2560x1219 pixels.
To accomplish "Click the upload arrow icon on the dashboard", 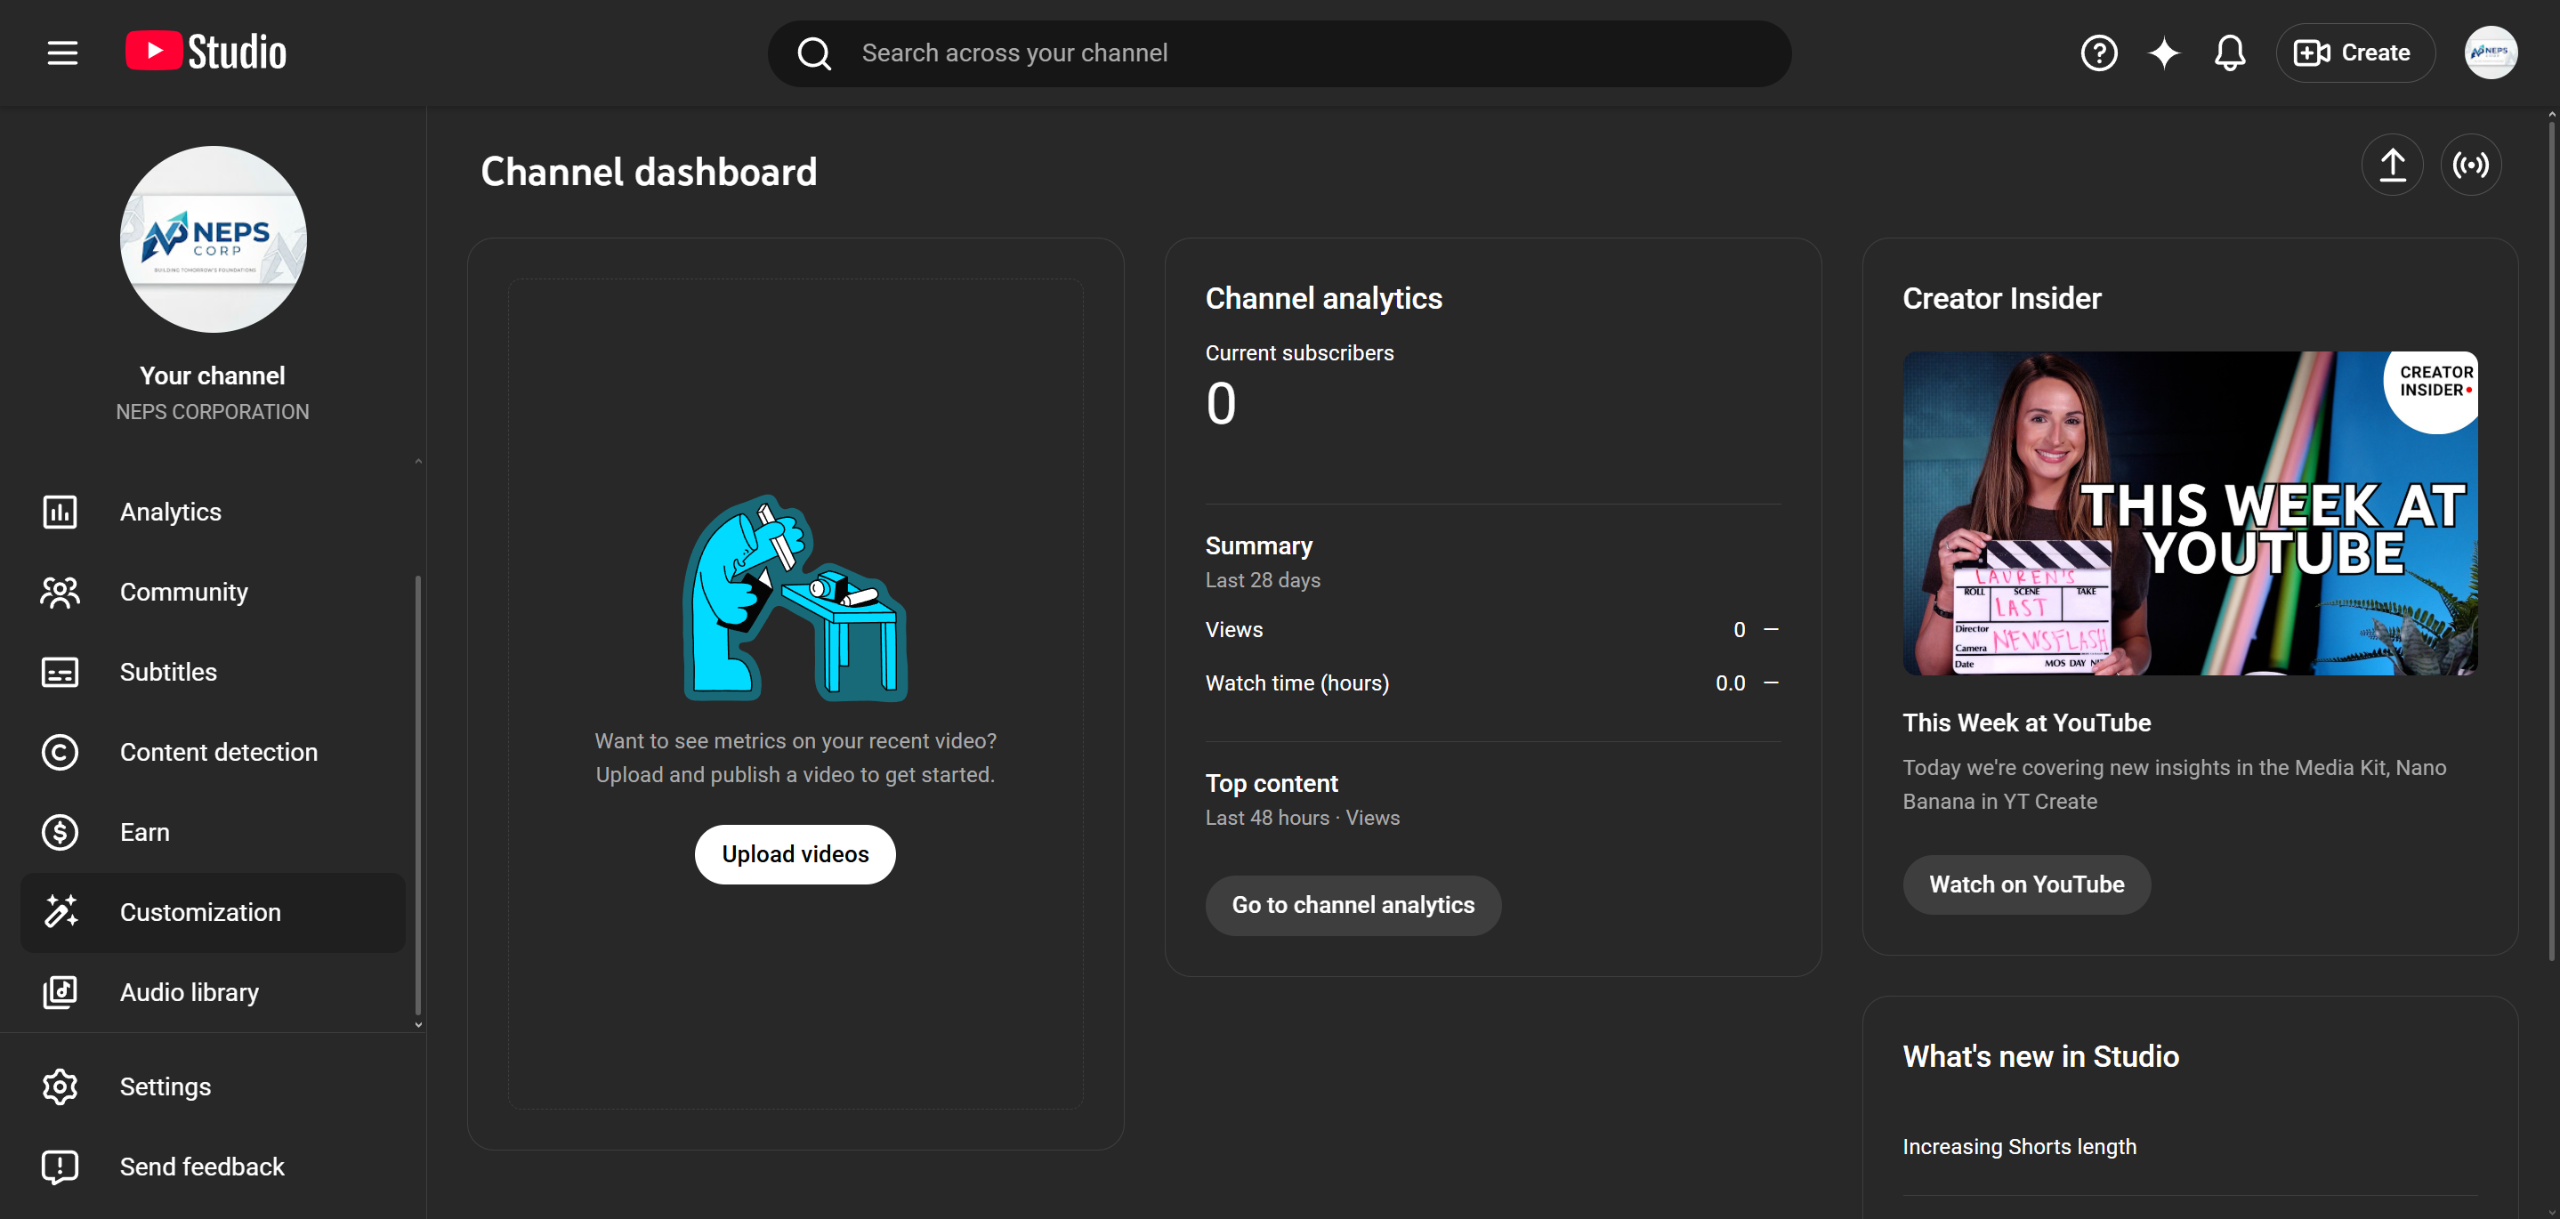I will pos(2392,165).
